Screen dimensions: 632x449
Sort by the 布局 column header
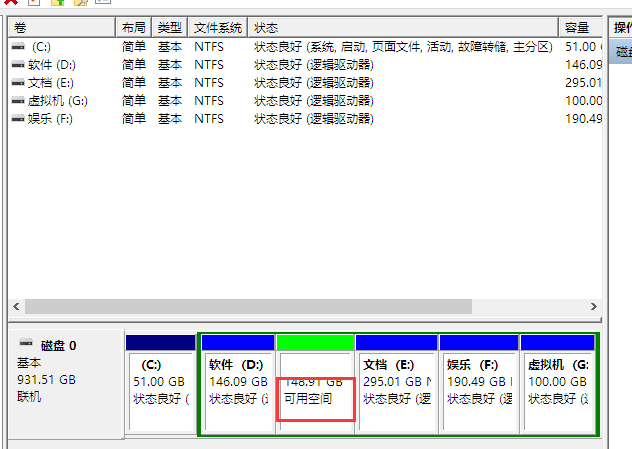pyautogui.click(x=134, y=28)
